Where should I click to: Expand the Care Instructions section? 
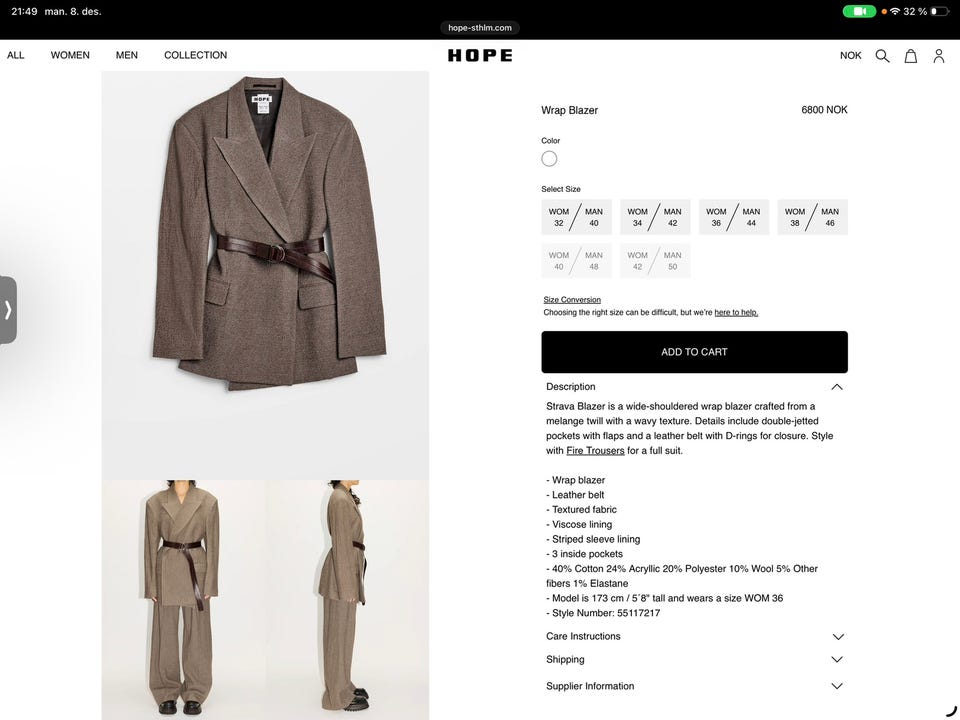[x=694, y=636]
